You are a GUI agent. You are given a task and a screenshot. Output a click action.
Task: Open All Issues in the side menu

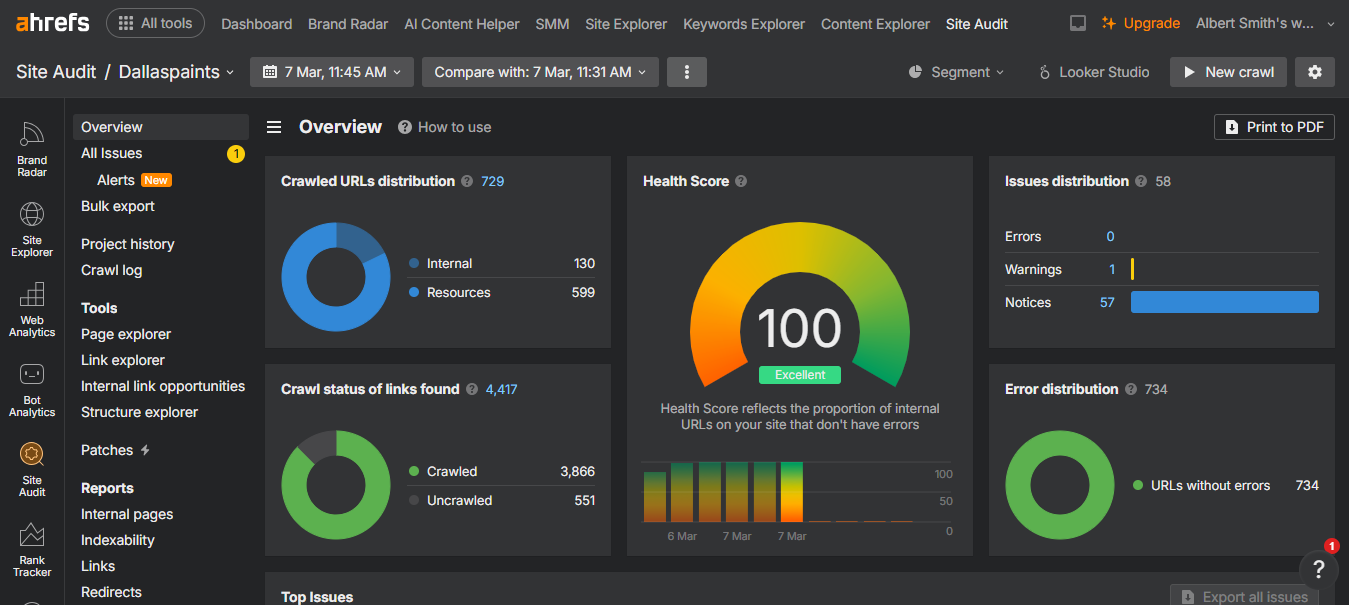(112, 153)
